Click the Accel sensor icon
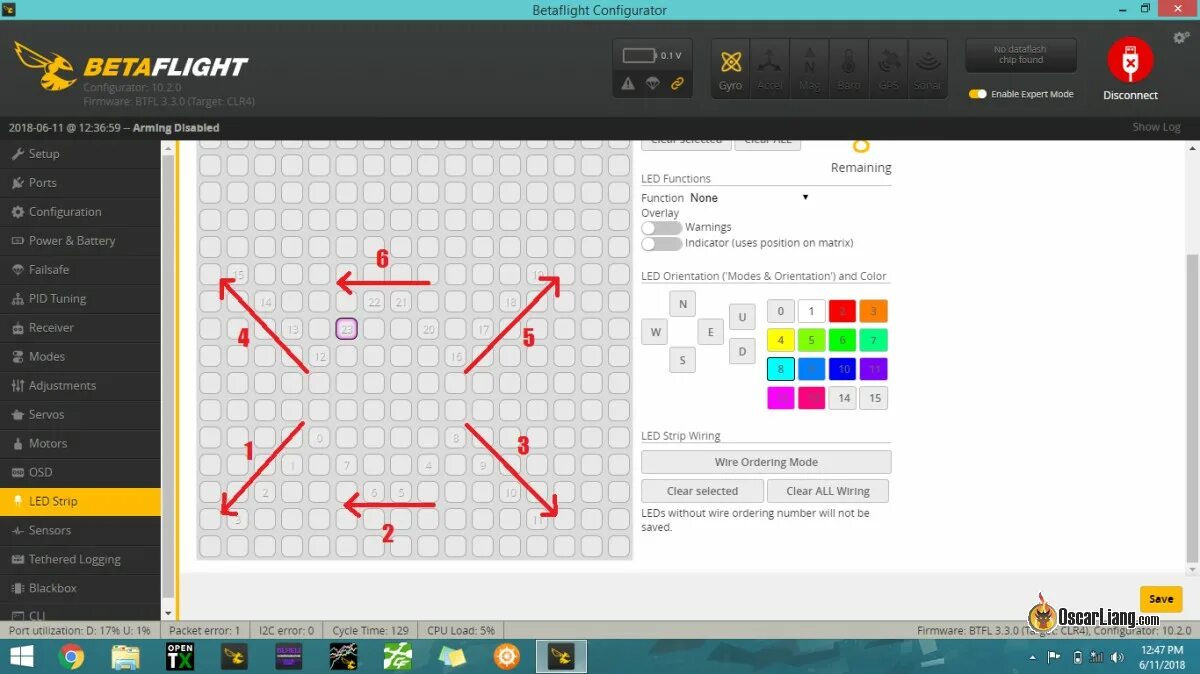The height and width of the screenshot is (674, 1200). [x=770, y=68]
